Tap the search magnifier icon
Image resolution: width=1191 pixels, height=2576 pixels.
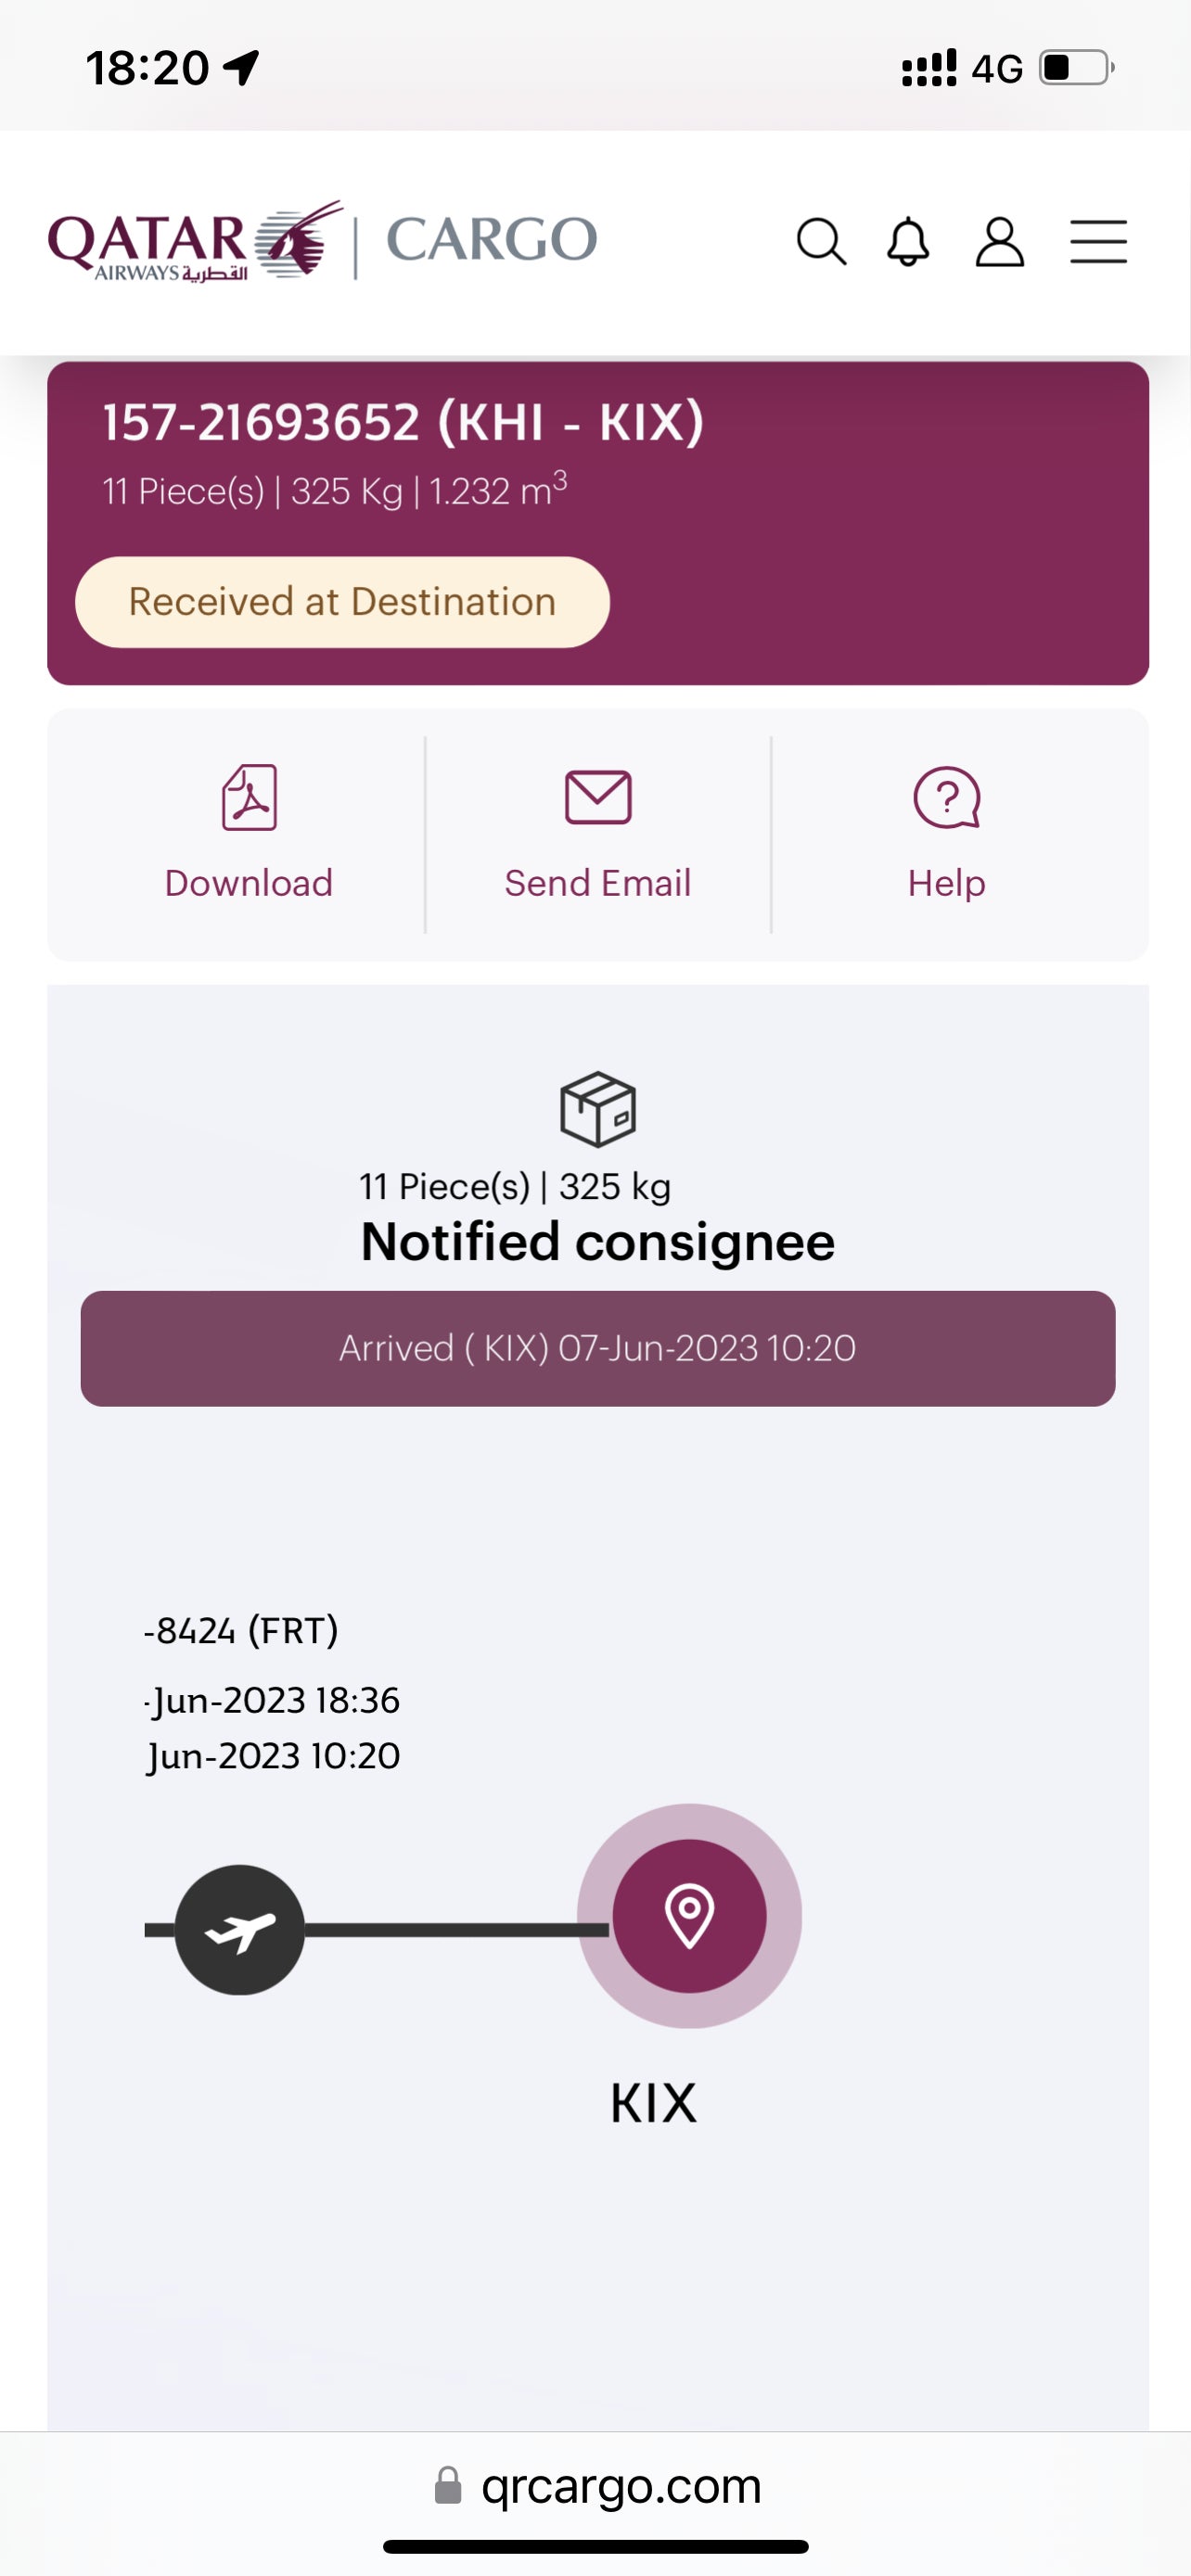tap(821, 242)
